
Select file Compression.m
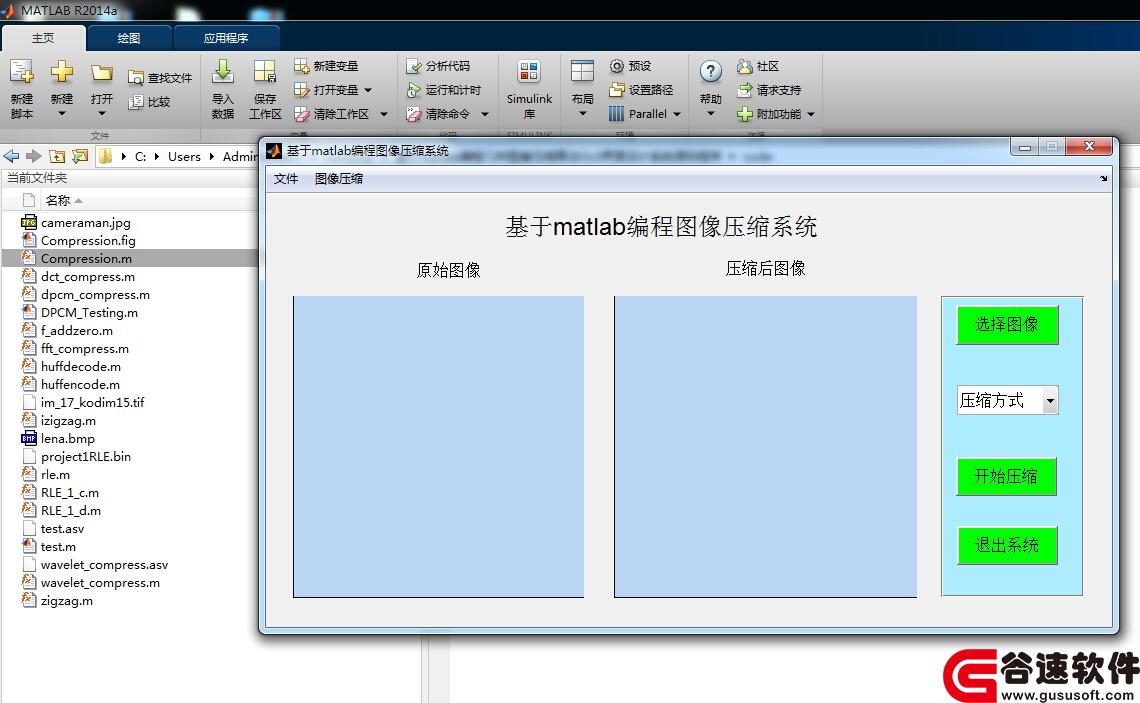[x=87, y=259]
